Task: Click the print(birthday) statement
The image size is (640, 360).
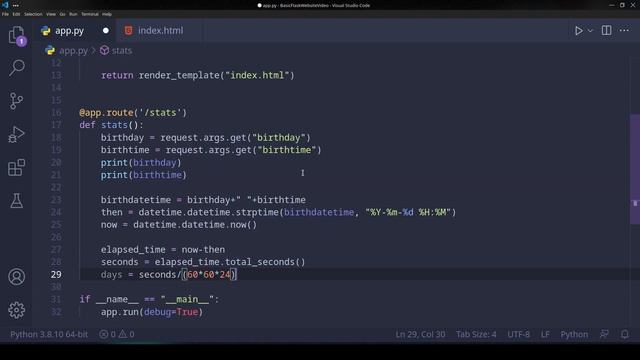Action: (141, 162)
